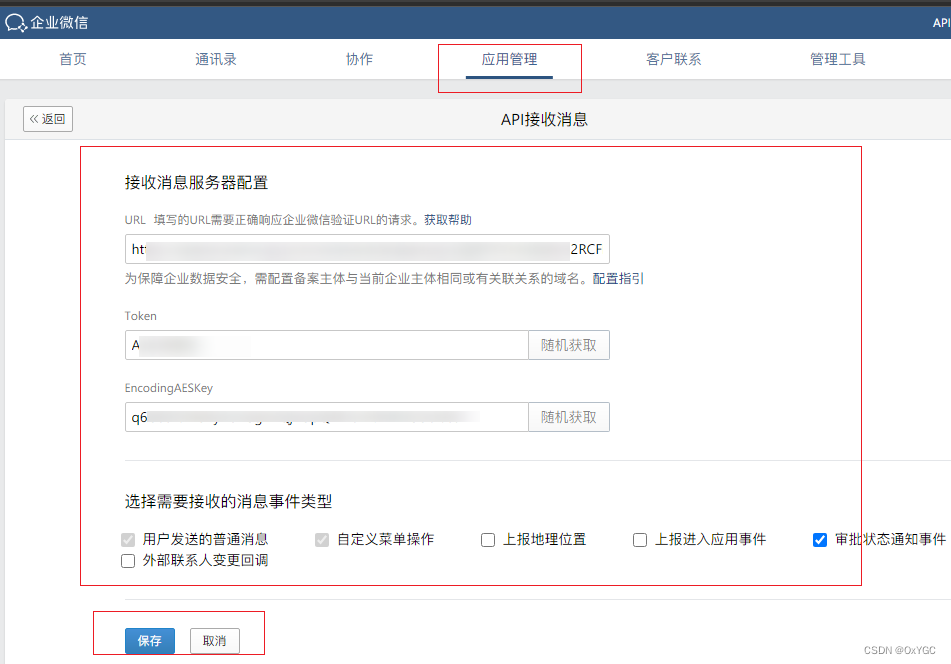Click the API接收消息 page title

[x=544, y=119]
